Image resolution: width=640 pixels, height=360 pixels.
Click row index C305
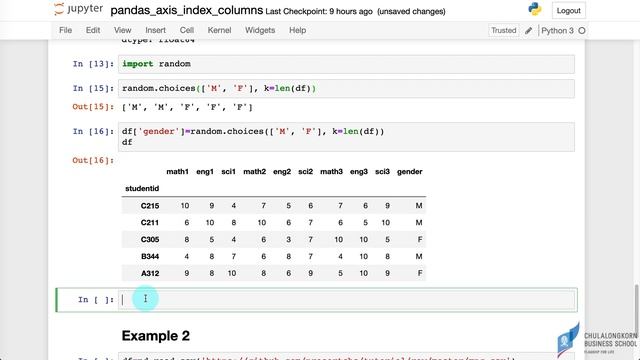(x=150, y=240)
